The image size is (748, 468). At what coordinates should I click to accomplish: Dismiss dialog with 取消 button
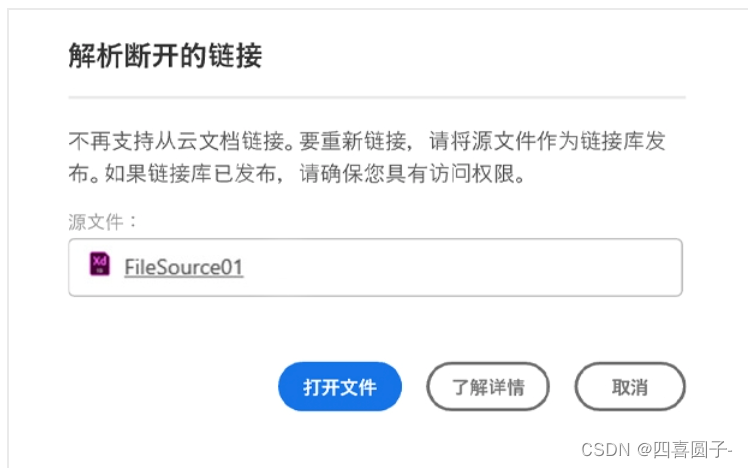[630, 386]
